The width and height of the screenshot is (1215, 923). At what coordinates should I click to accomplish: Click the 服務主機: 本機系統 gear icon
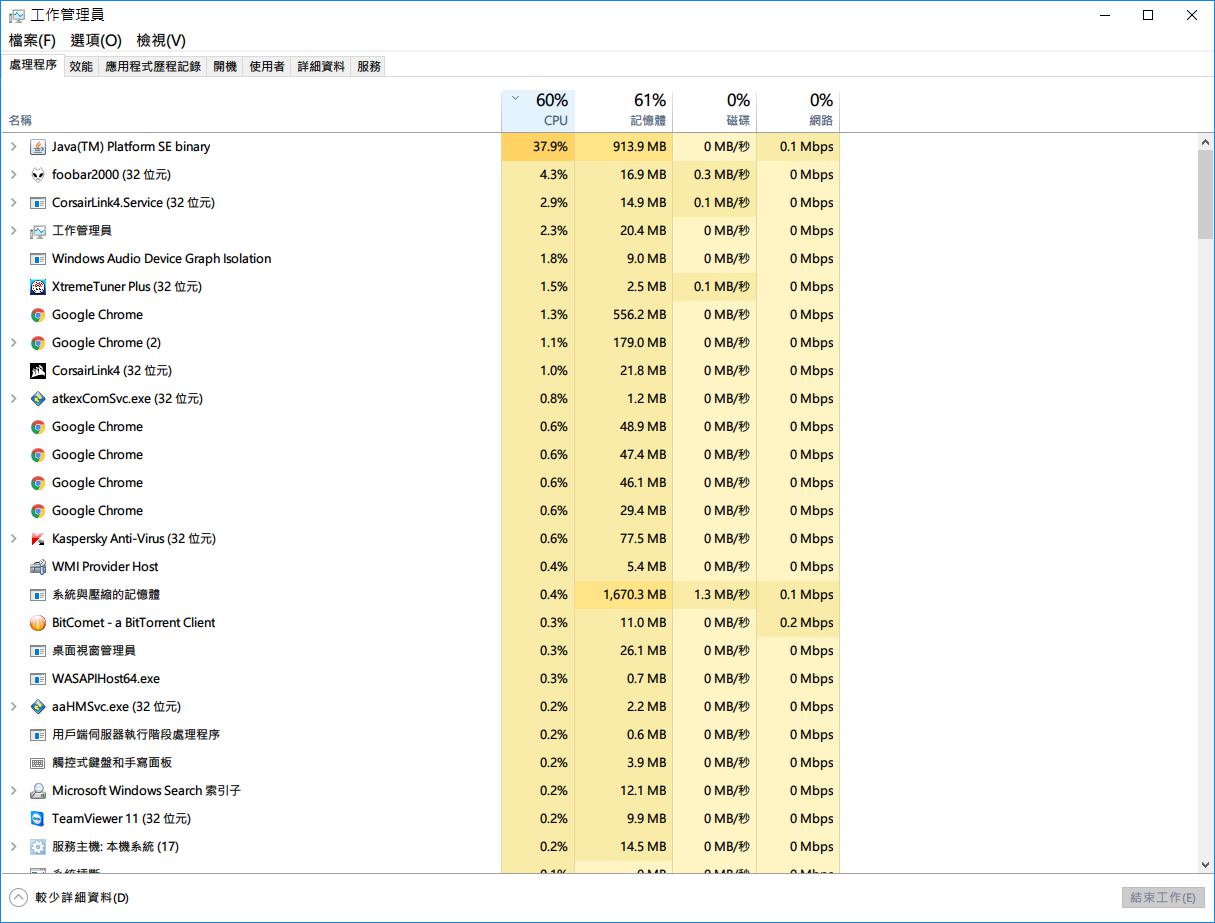pyautogui.click(x=38, y=847)
